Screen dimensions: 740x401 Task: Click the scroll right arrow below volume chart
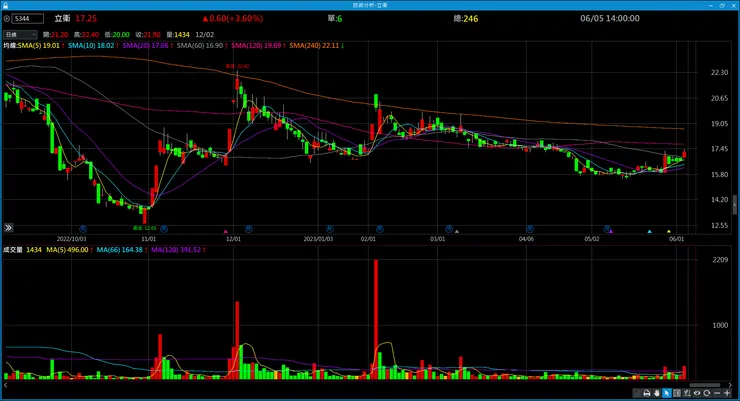point(730,385)
